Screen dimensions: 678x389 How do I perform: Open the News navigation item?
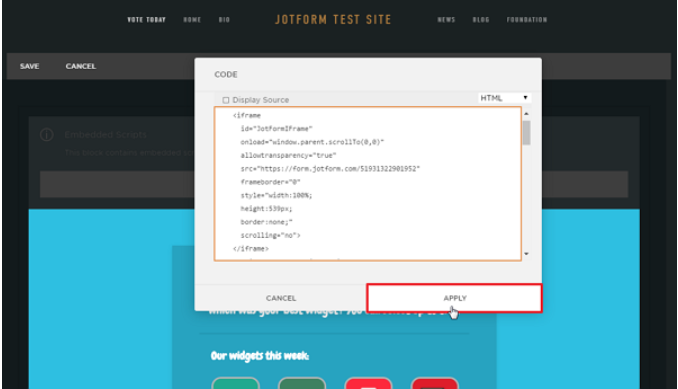tap(446, 20)
